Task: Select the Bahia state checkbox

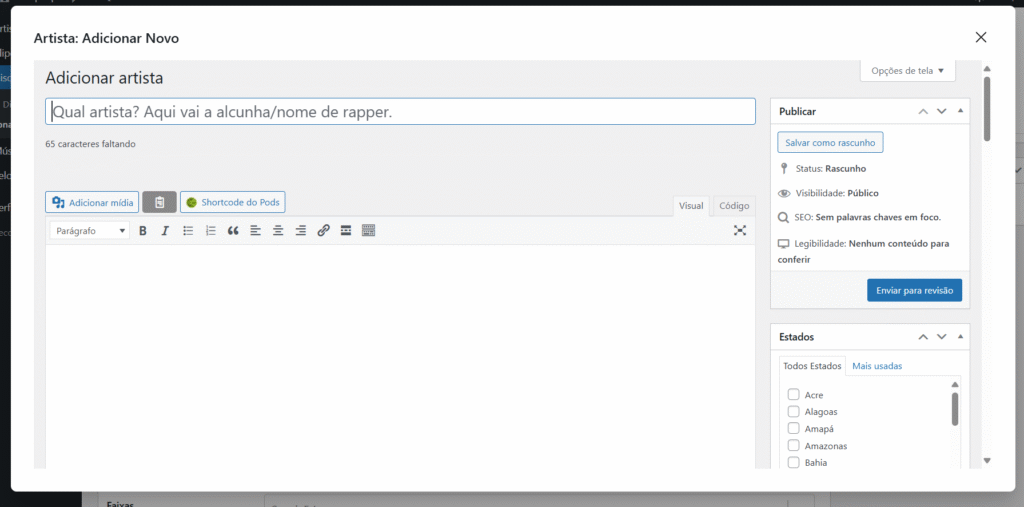Action: click(x=794, y=463)
